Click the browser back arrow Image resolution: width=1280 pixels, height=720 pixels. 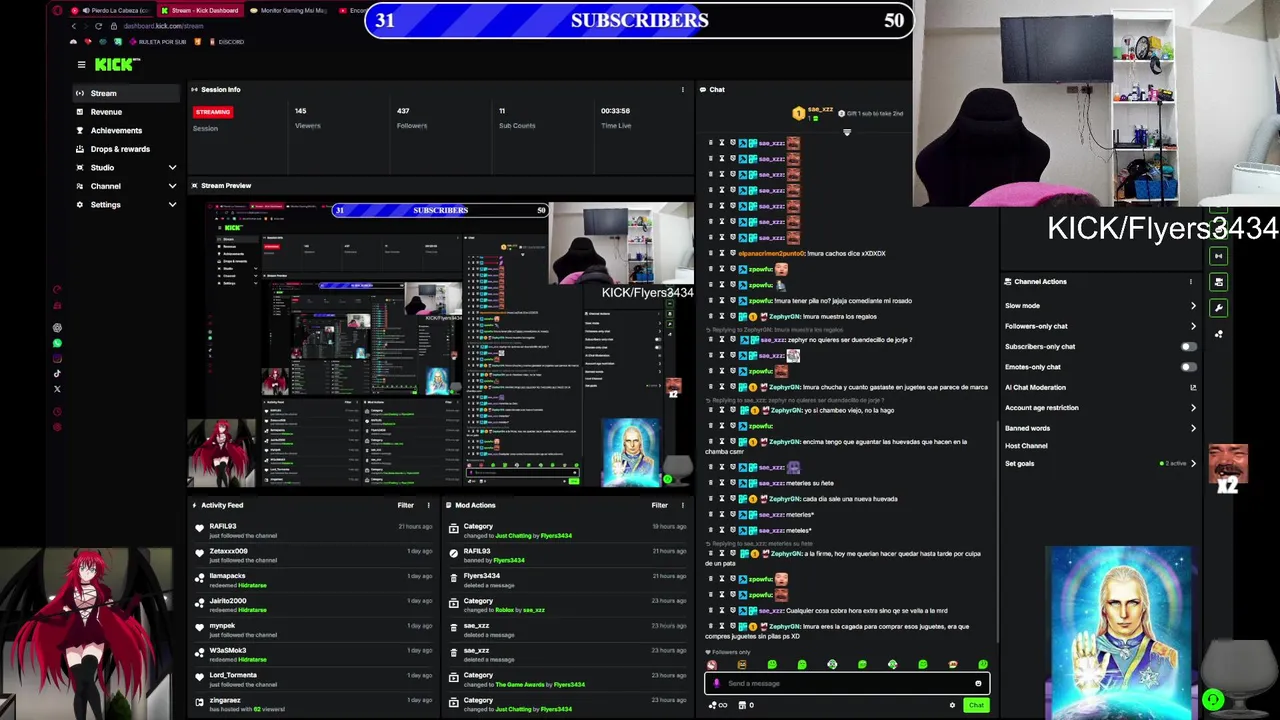pyautogui.click(x=73, y=26)
